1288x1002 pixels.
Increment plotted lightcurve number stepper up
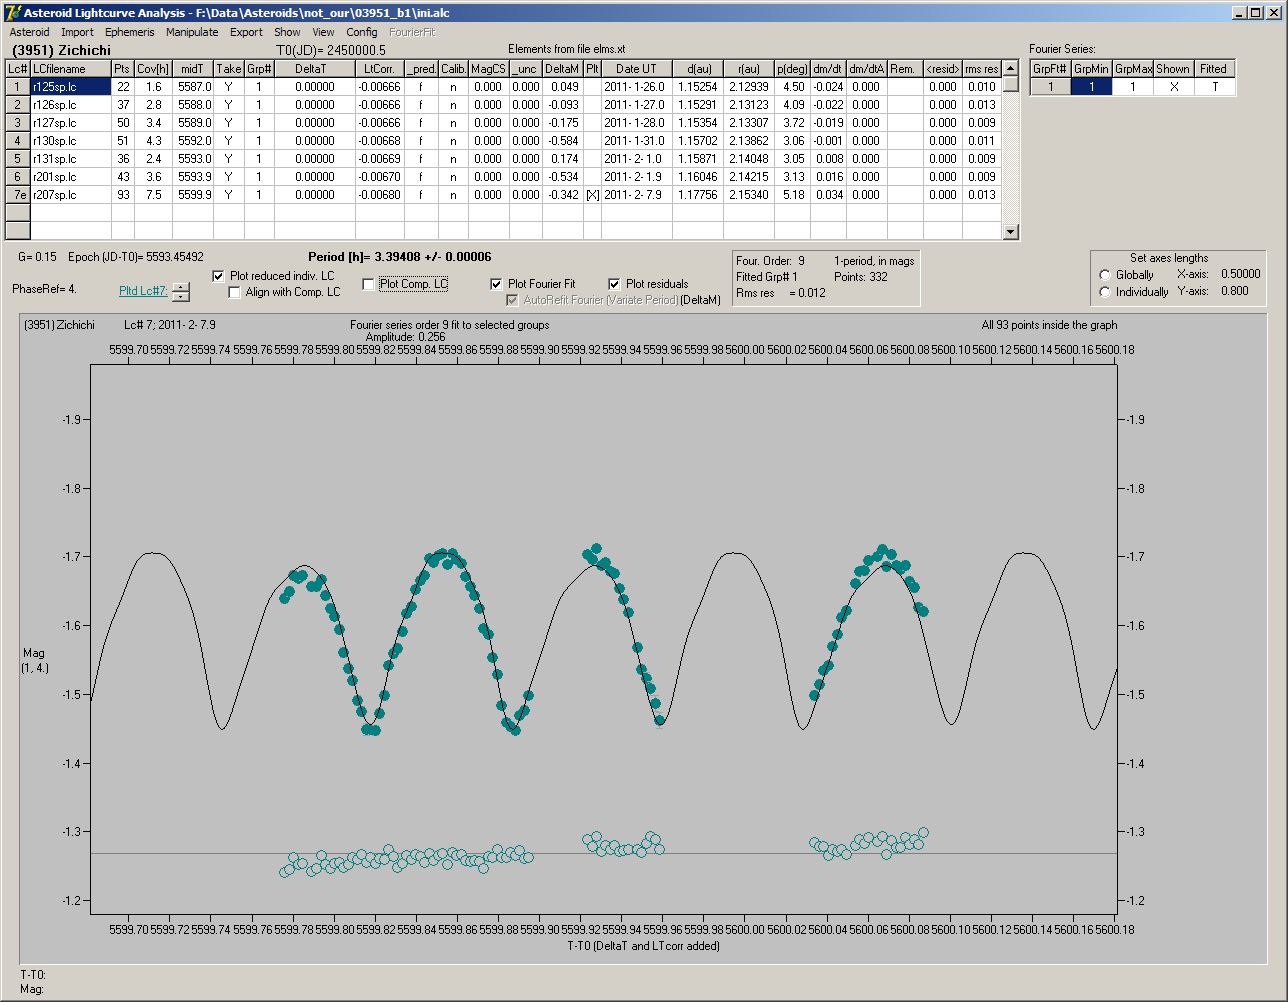pos(180,287)
